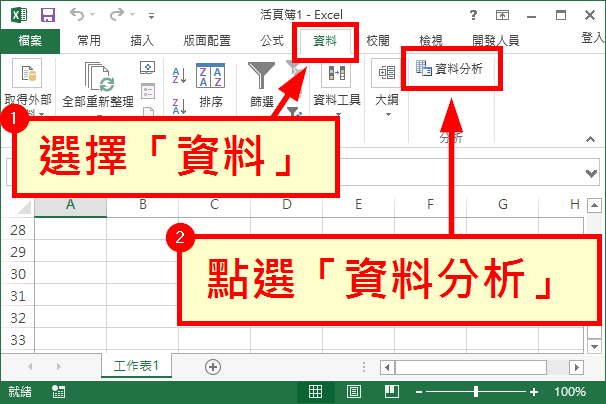606x404 pixels.
Task: Click next sheet navigation arrow
Action: pos(59,366)
